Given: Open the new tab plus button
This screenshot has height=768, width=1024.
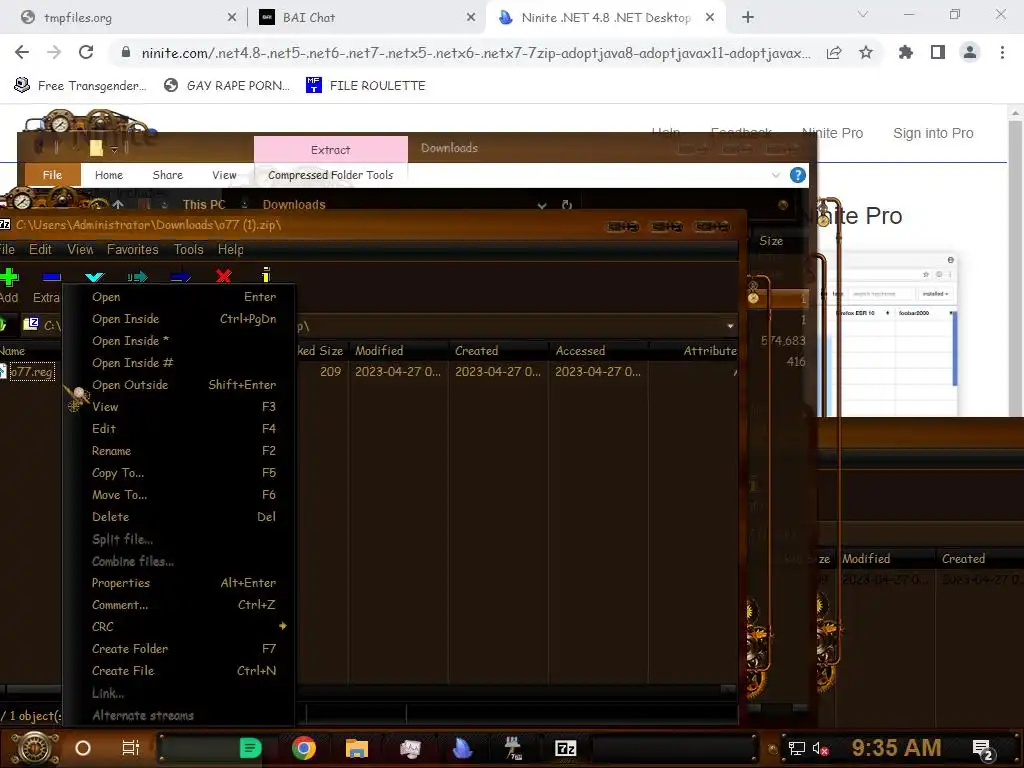Looking at the screenshot, I should click(748, 18).
